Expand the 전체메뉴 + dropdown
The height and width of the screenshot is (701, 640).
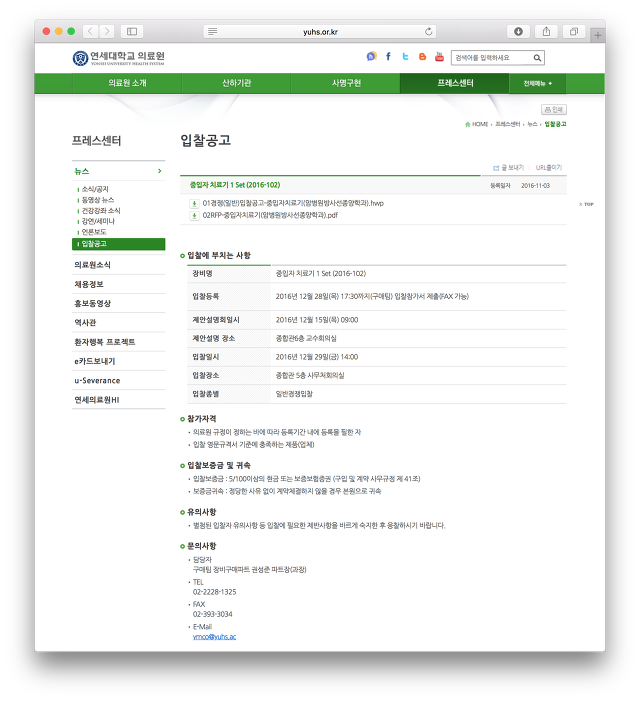tap(538, 83)
